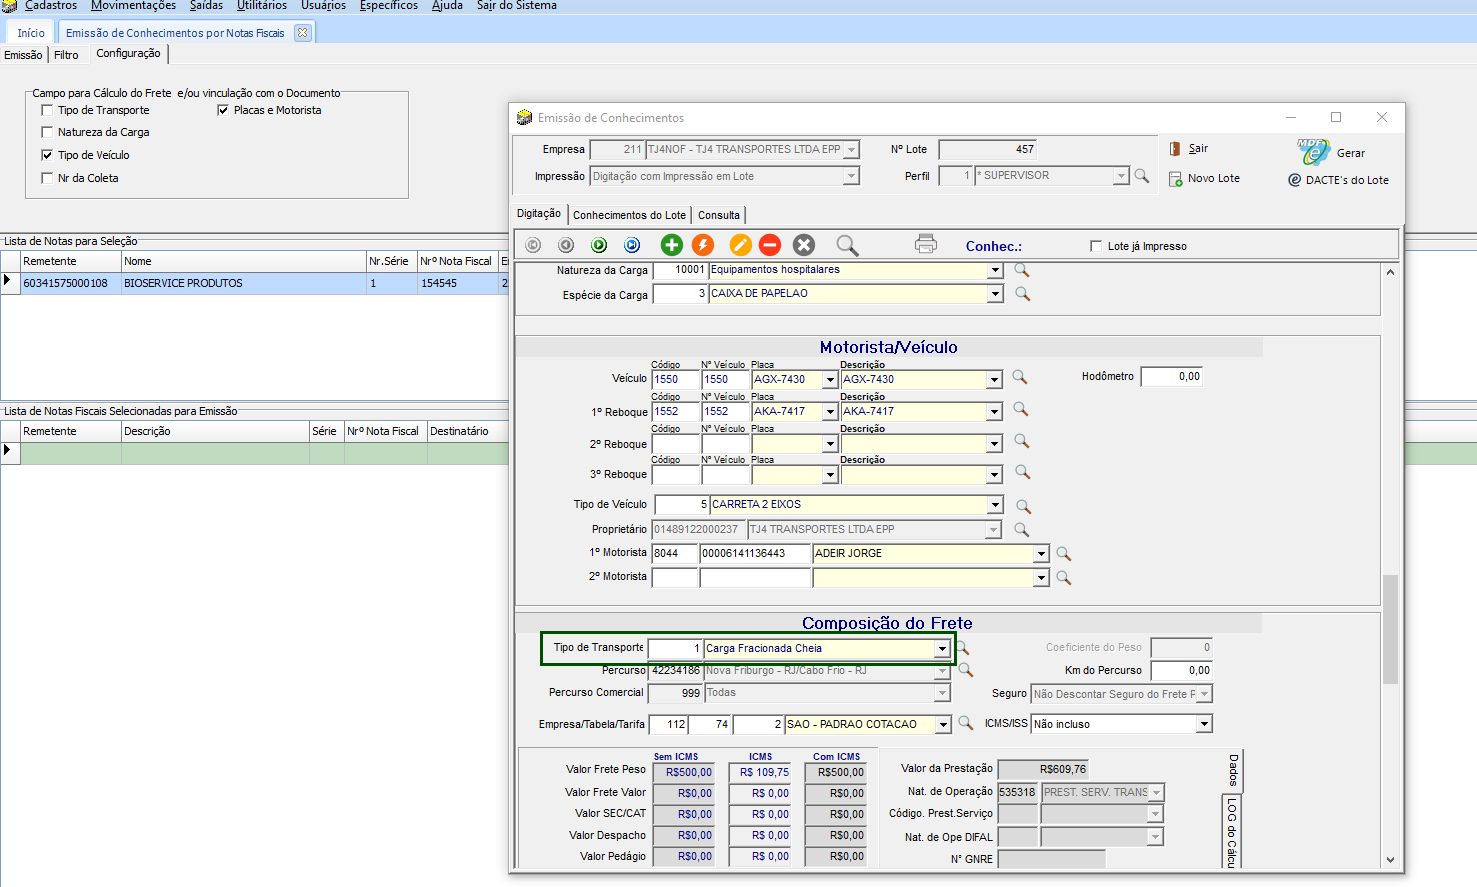The height and width of the screenshot is (887, 1477).
Task: Click the orange lightning bolt icon
Action: click(x=704, y=245)
